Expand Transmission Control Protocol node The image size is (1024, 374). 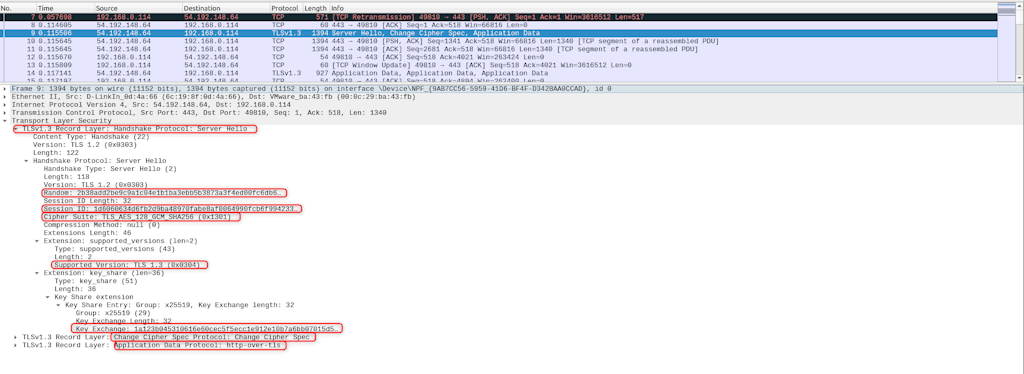click(5, 112)
